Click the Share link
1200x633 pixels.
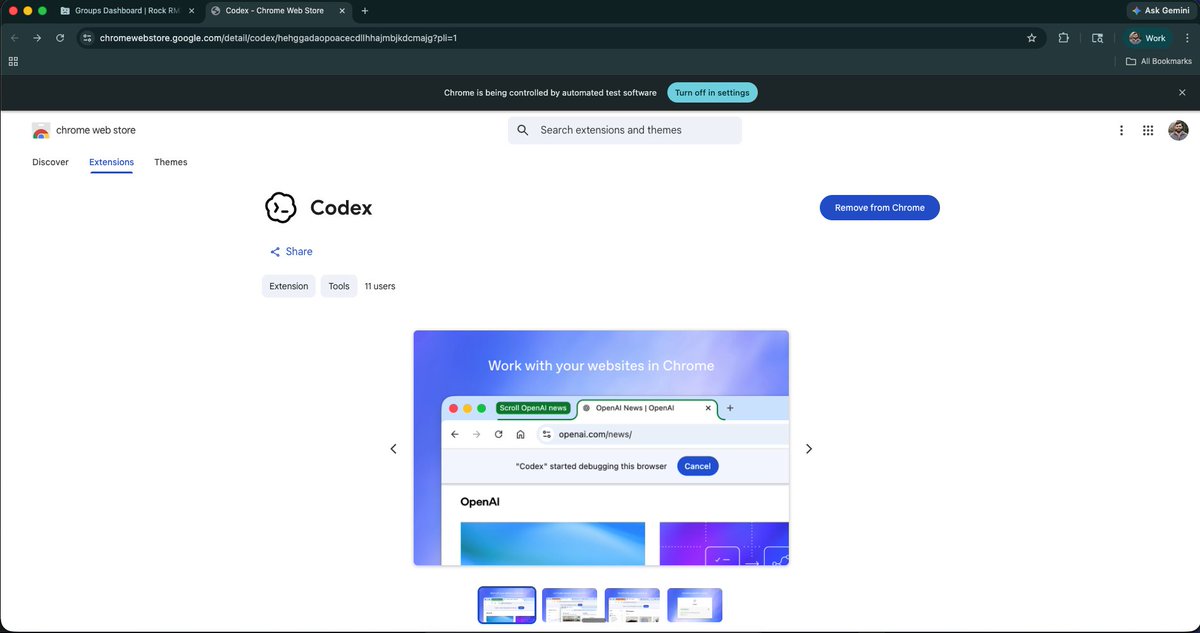(291, 252)
